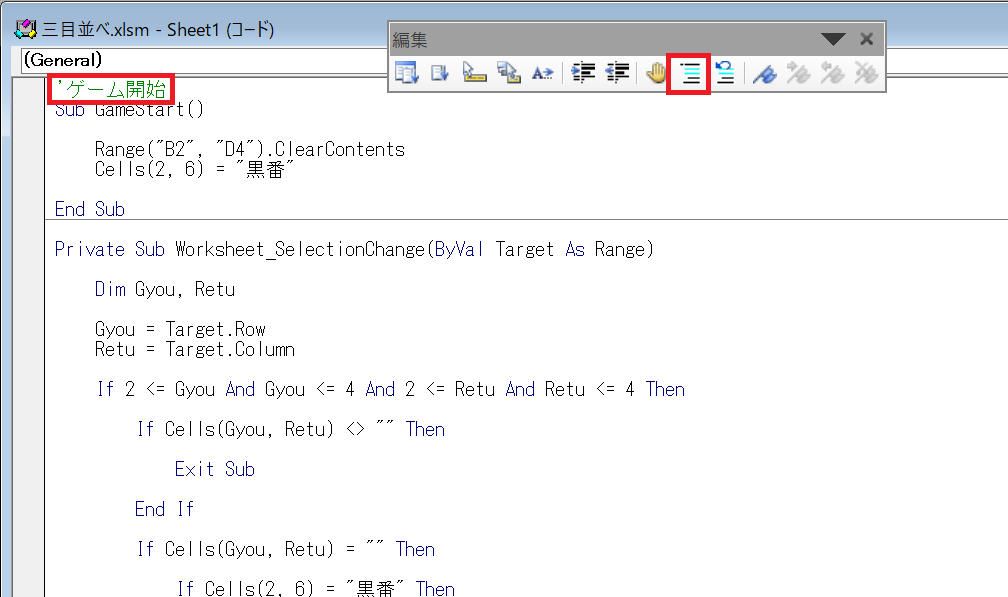Click the 'ゲーム開始 comment line
Screen dimensions: 1008x597
[x=111, y=89]
